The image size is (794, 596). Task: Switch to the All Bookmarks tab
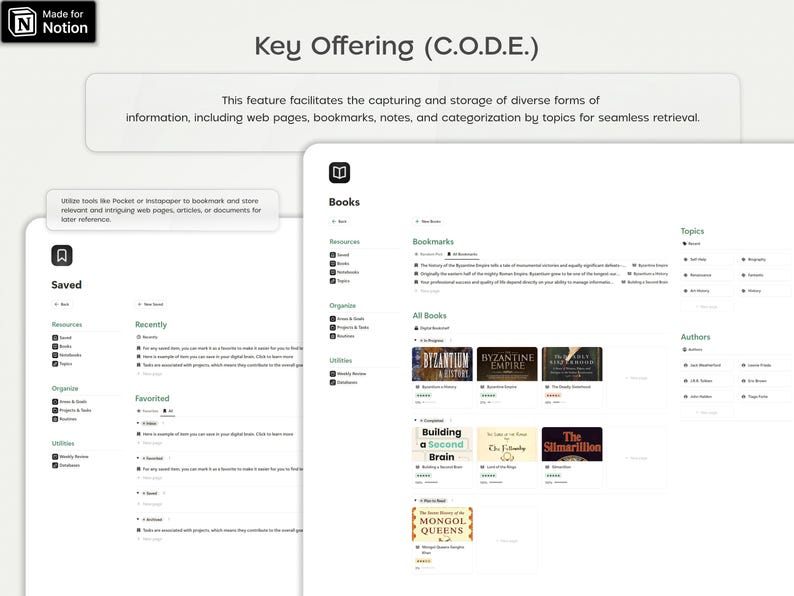pos(462,254)
